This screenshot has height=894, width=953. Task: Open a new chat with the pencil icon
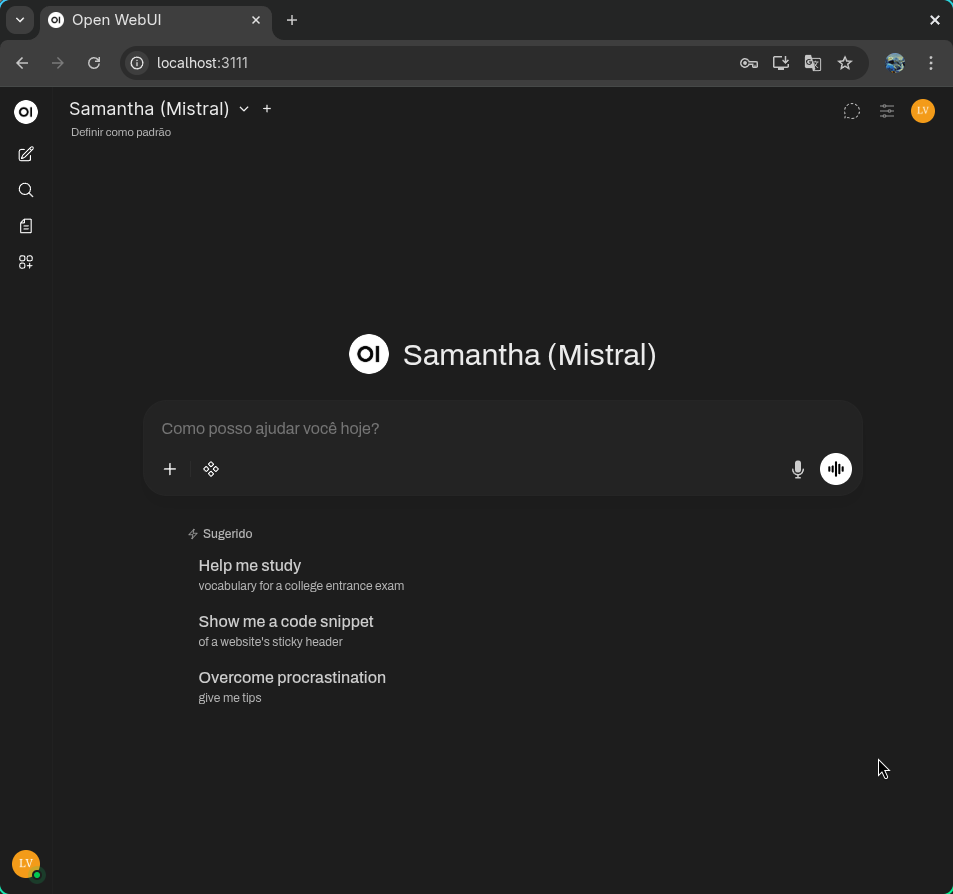(26, 154)
